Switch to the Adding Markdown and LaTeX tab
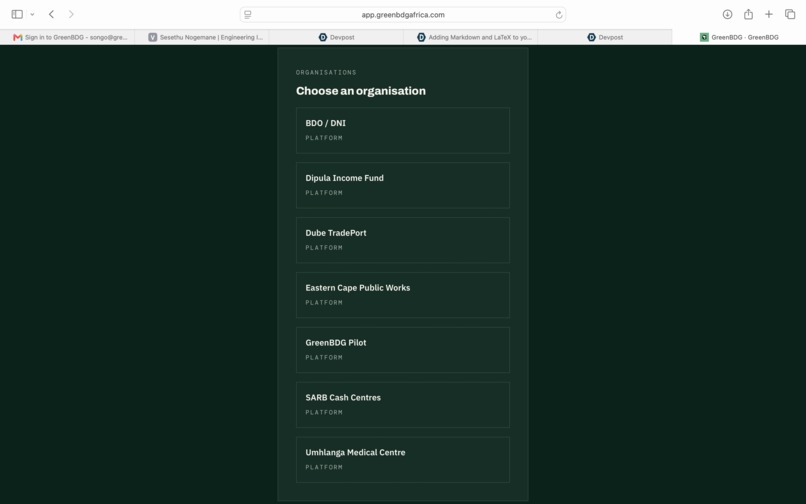Viewport: 806px width, 504px height. (x=470, y=37)
